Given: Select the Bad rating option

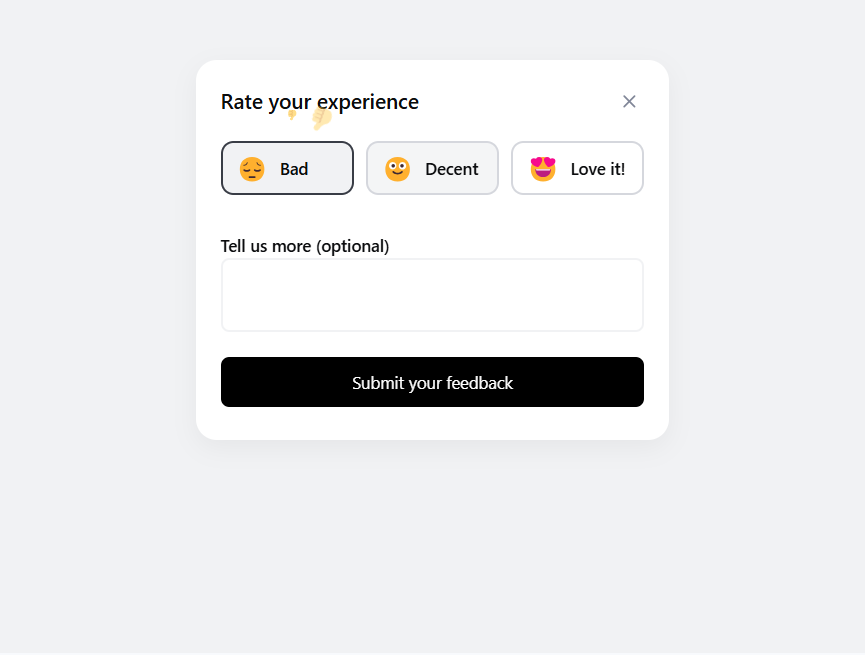Looking at the screenshot, I should pos(287,168).
